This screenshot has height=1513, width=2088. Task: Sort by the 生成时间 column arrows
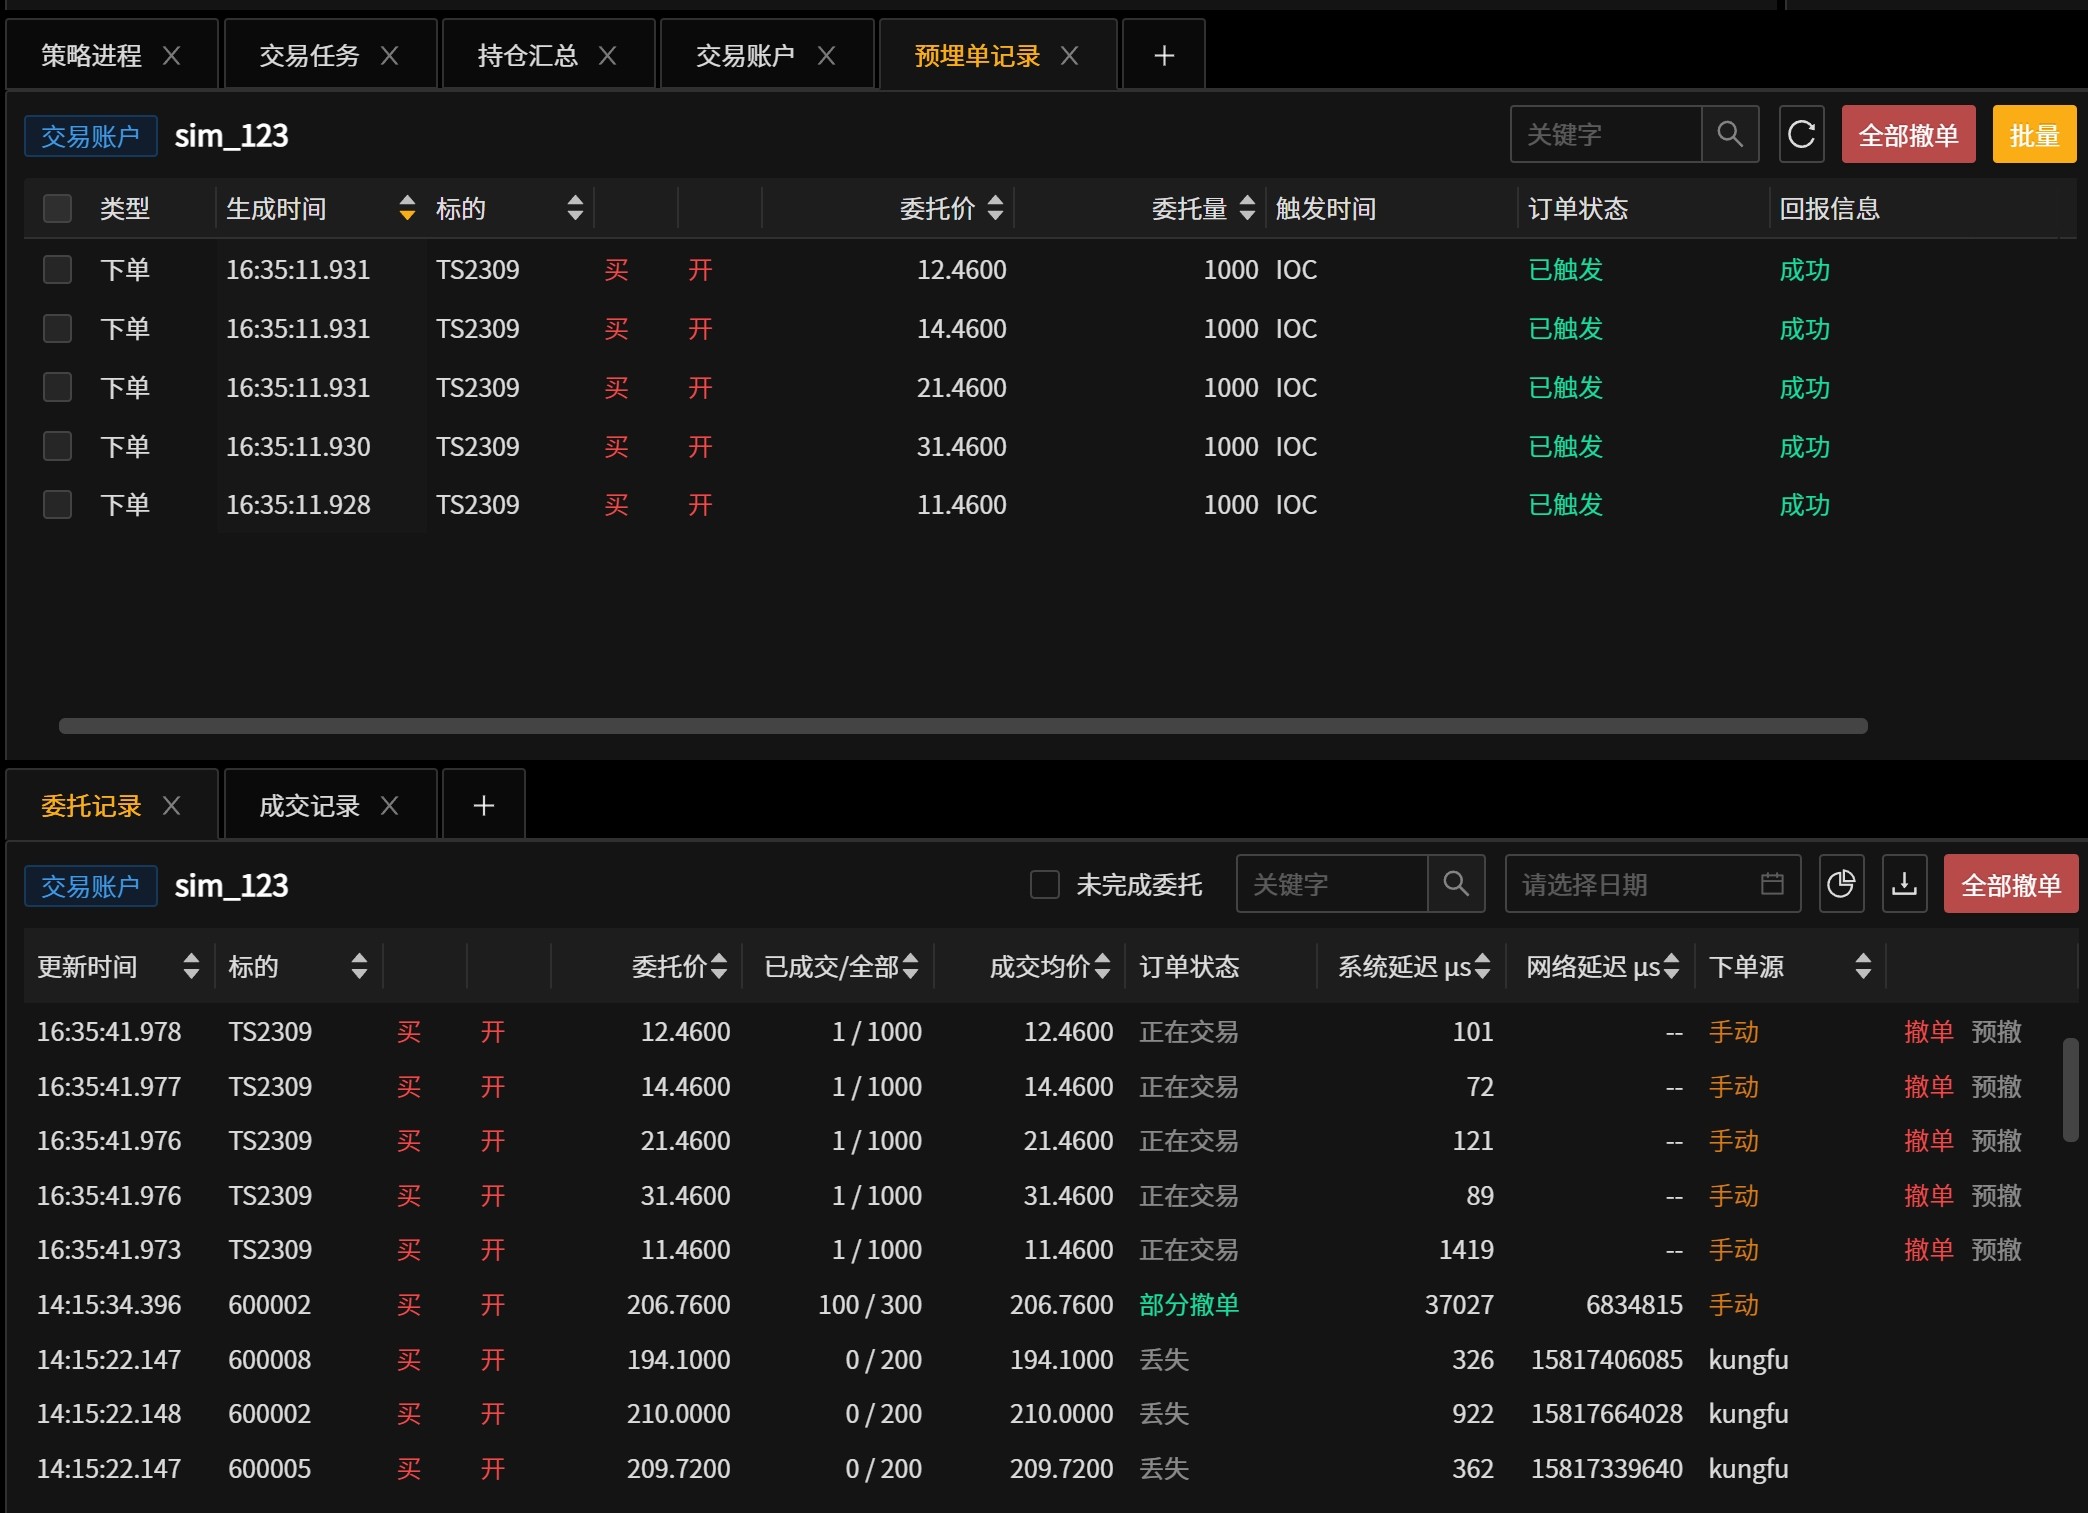[x=407, y=208]
